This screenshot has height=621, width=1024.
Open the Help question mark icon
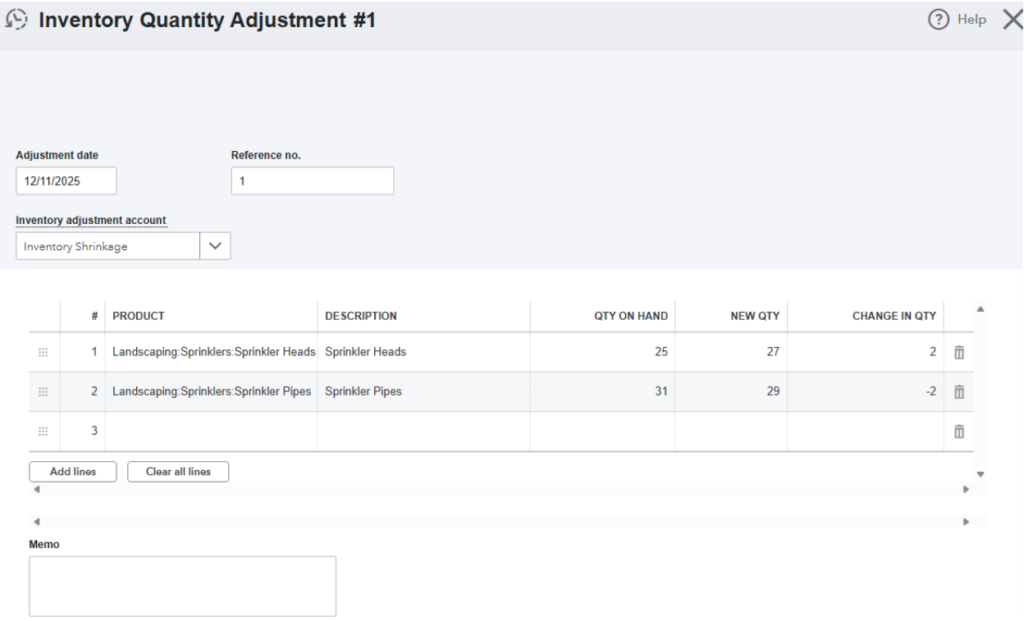(938, 20)
